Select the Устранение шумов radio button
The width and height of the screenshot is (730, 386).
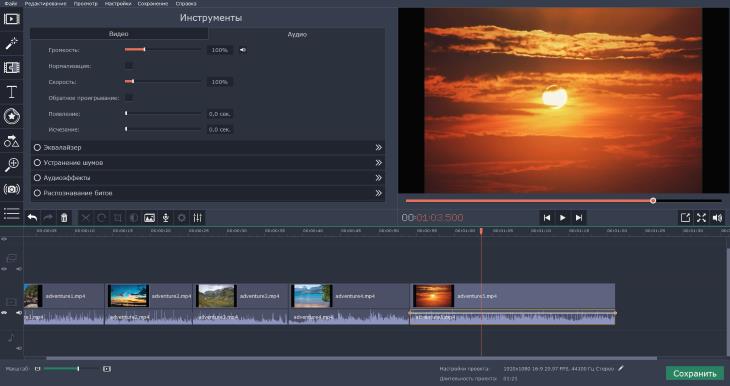pos(37,163)
